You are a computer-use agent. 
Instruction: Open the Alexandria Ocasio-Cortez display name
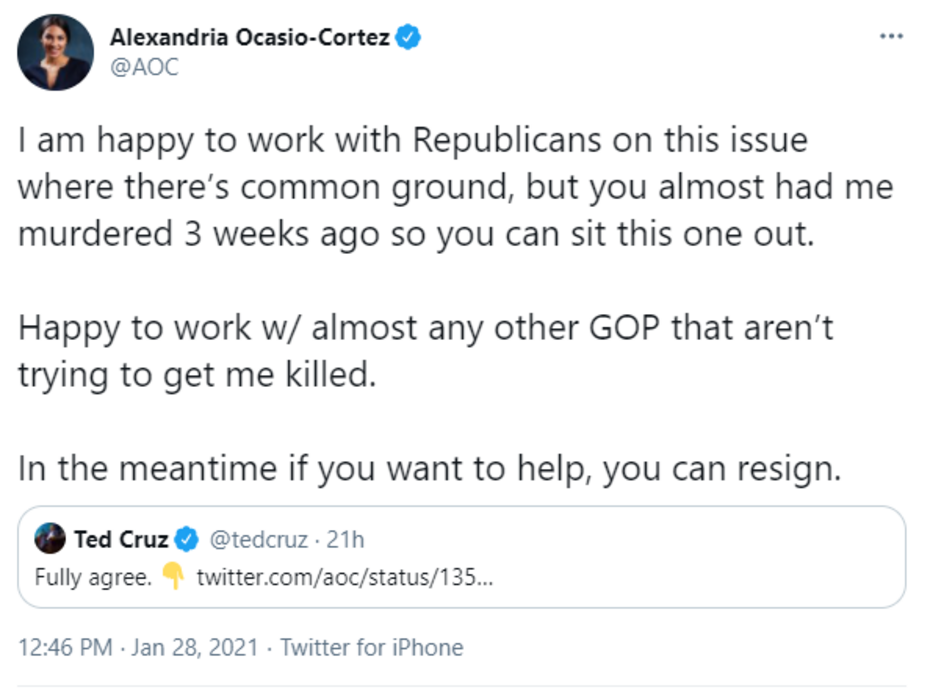click(251, 39)
